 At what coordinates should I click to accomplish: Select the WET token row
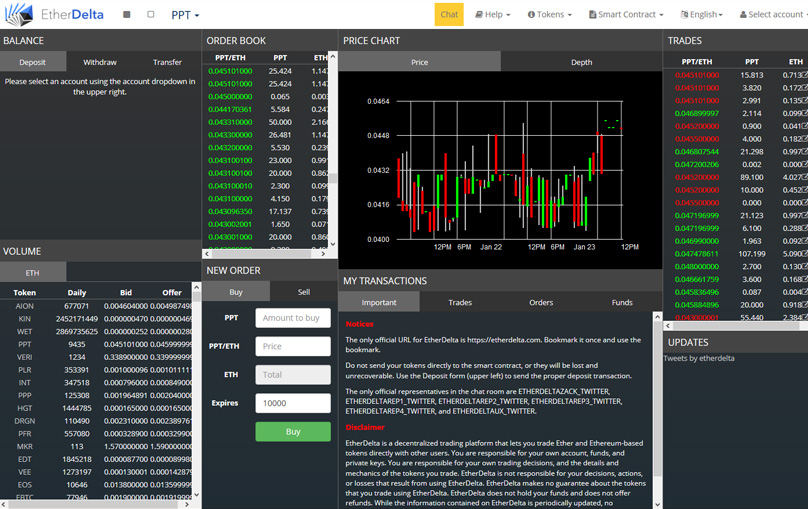point(96,332)
